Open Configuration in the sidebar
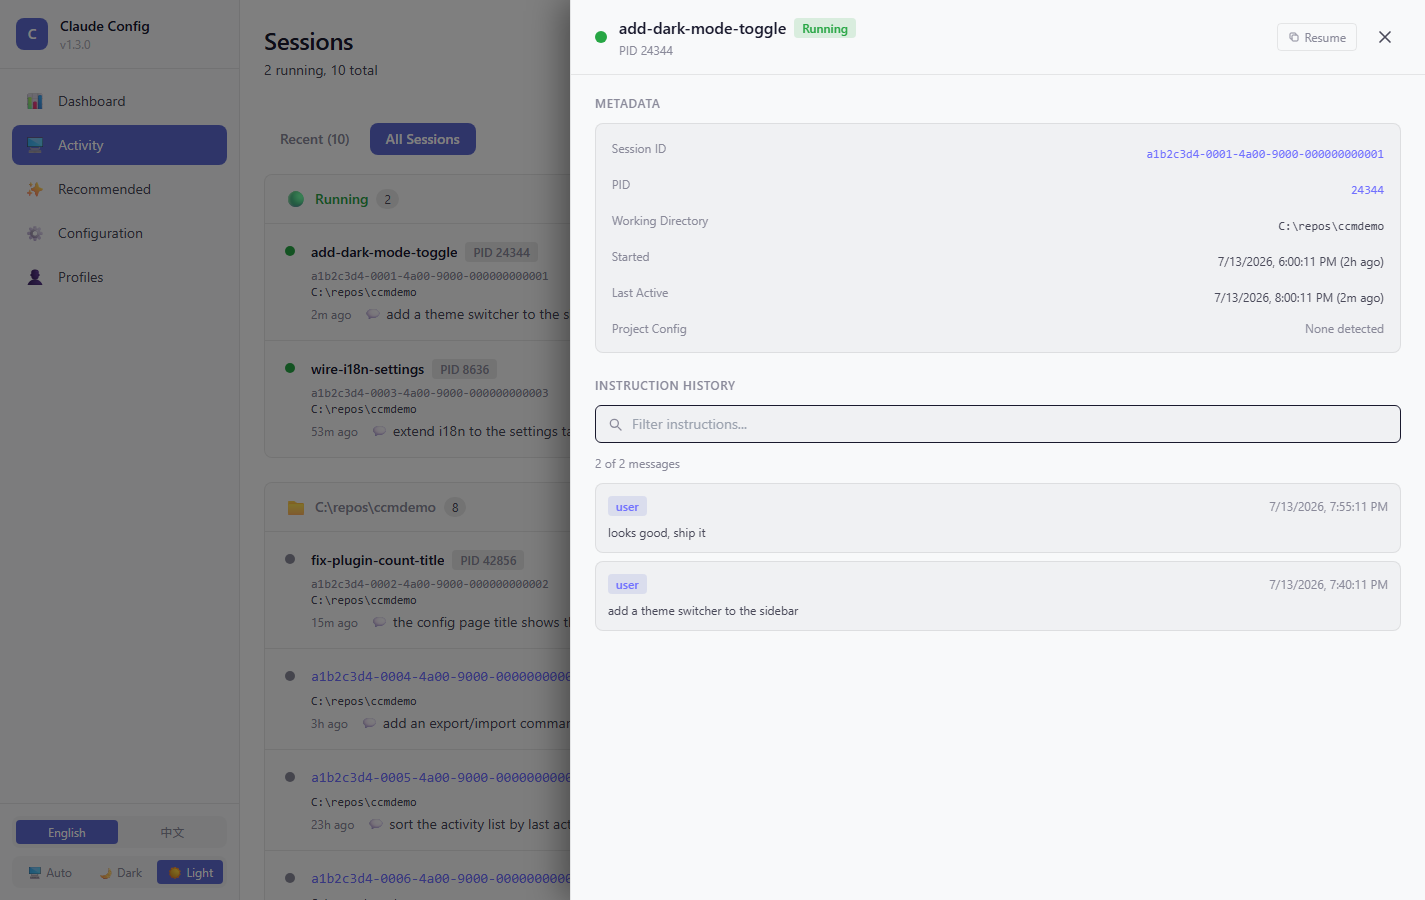The width and height of the screenshot is (1425, 900). click(119, 233)
